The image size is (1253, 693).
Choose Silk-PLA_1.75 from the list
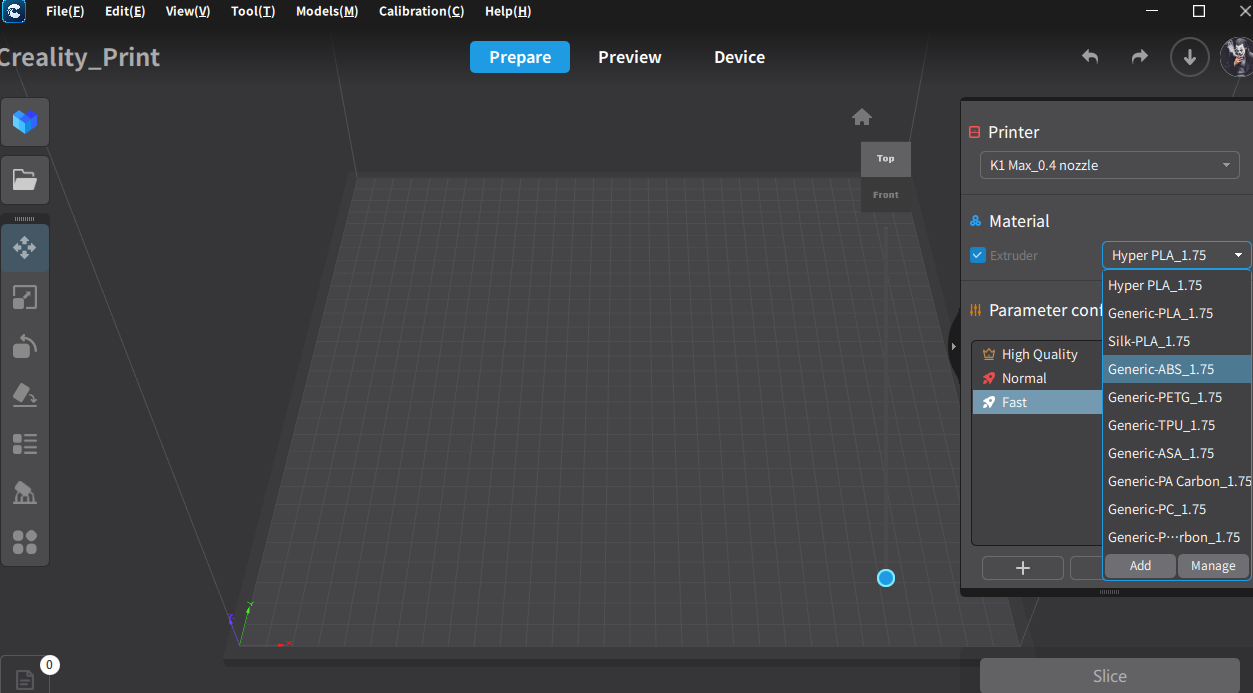pyautogui.click(x=1177, y=341)
